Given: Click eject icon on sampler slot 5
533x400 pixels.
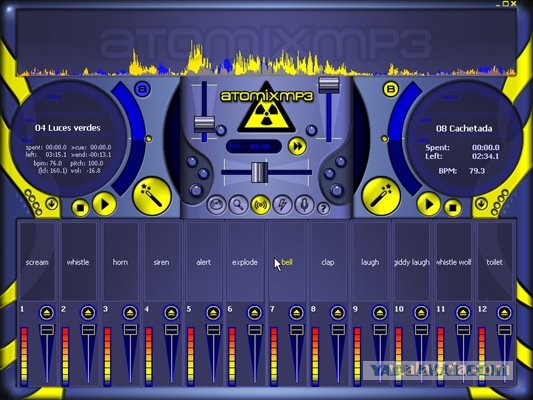Looking at the screenshot, I should [x=213, y=312].
